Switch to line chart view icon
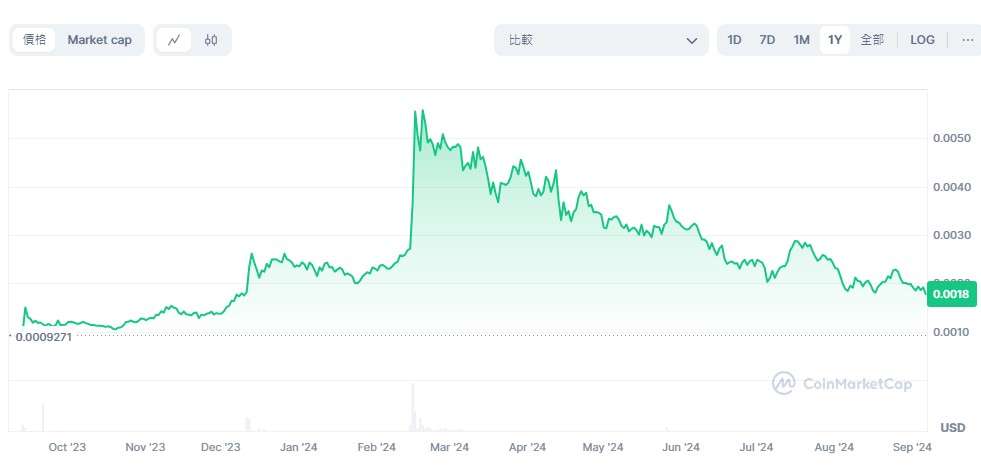Image resolution: width=981 pixels, height=472 pixels. click(x=174, y=40)
